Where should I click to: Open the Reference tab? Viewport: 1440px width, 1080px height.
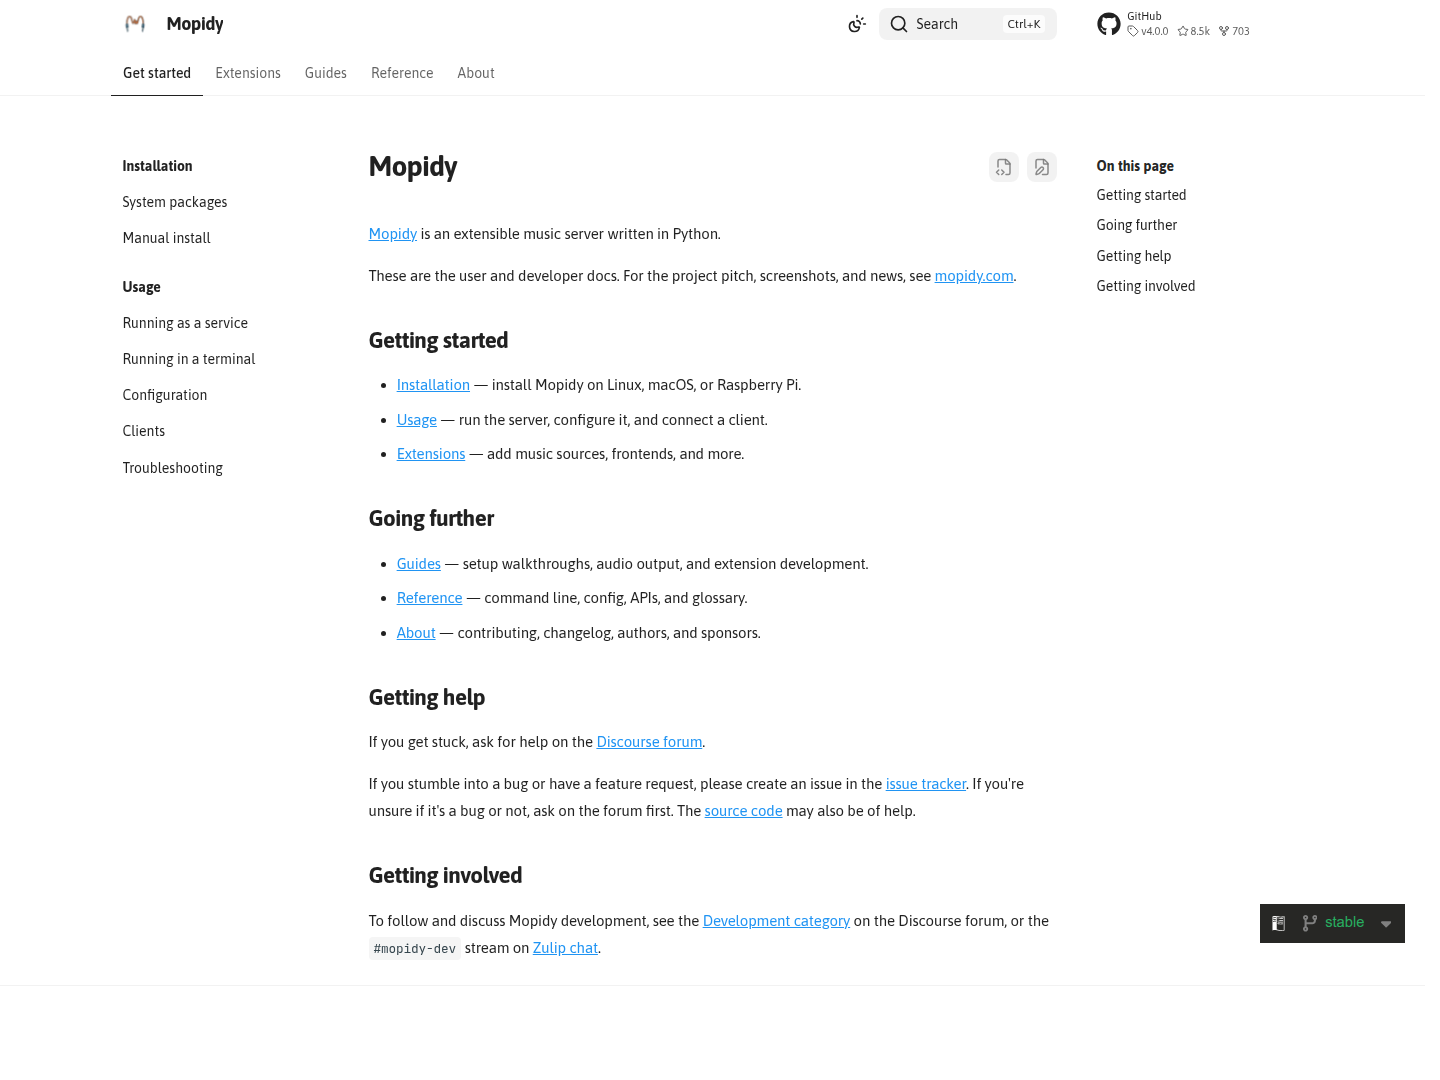[x=402, y=73]
